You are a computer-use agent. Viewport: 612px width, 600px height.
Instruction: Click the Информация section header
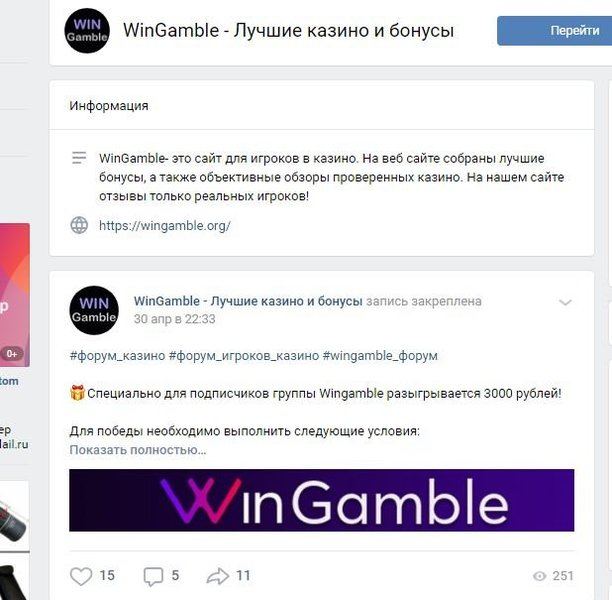click(x=109, y=106)
